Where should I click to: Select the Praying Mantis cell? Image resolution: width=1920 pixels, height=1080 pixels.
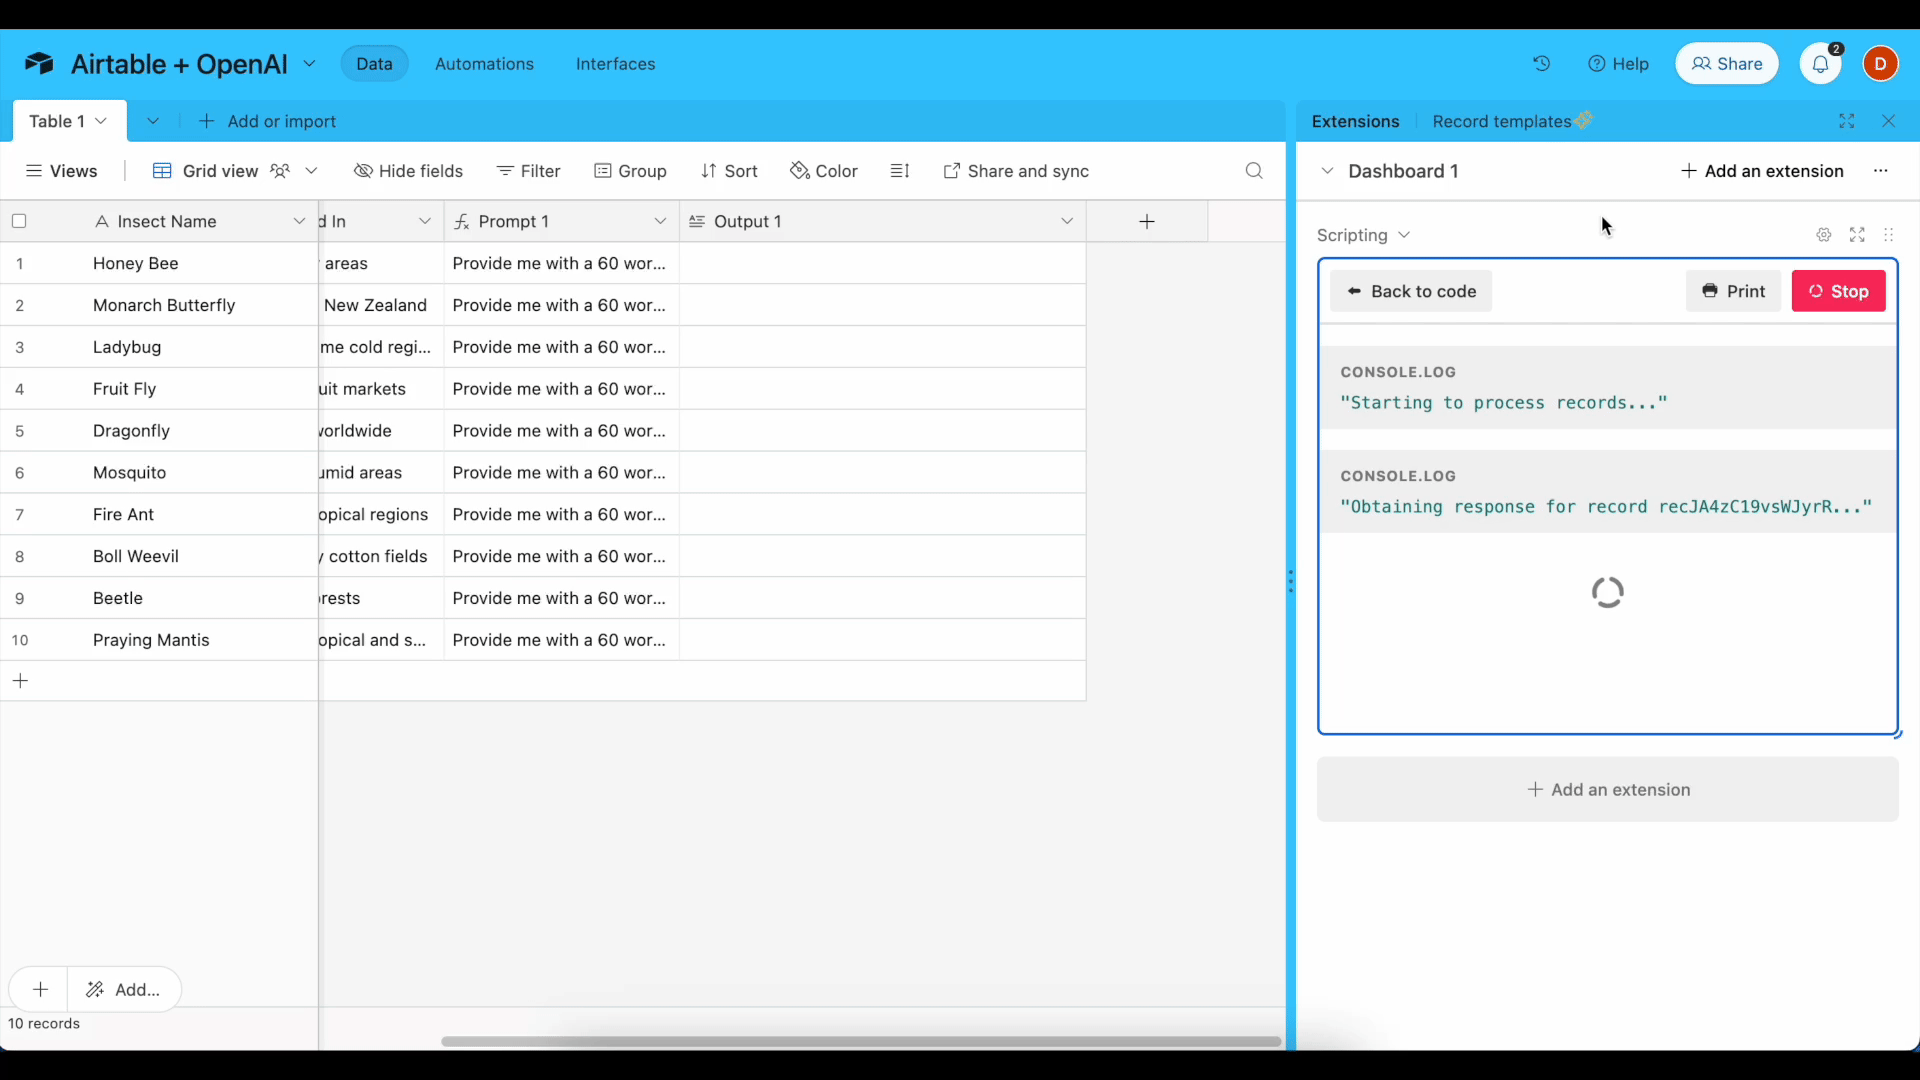pos(200,640)
